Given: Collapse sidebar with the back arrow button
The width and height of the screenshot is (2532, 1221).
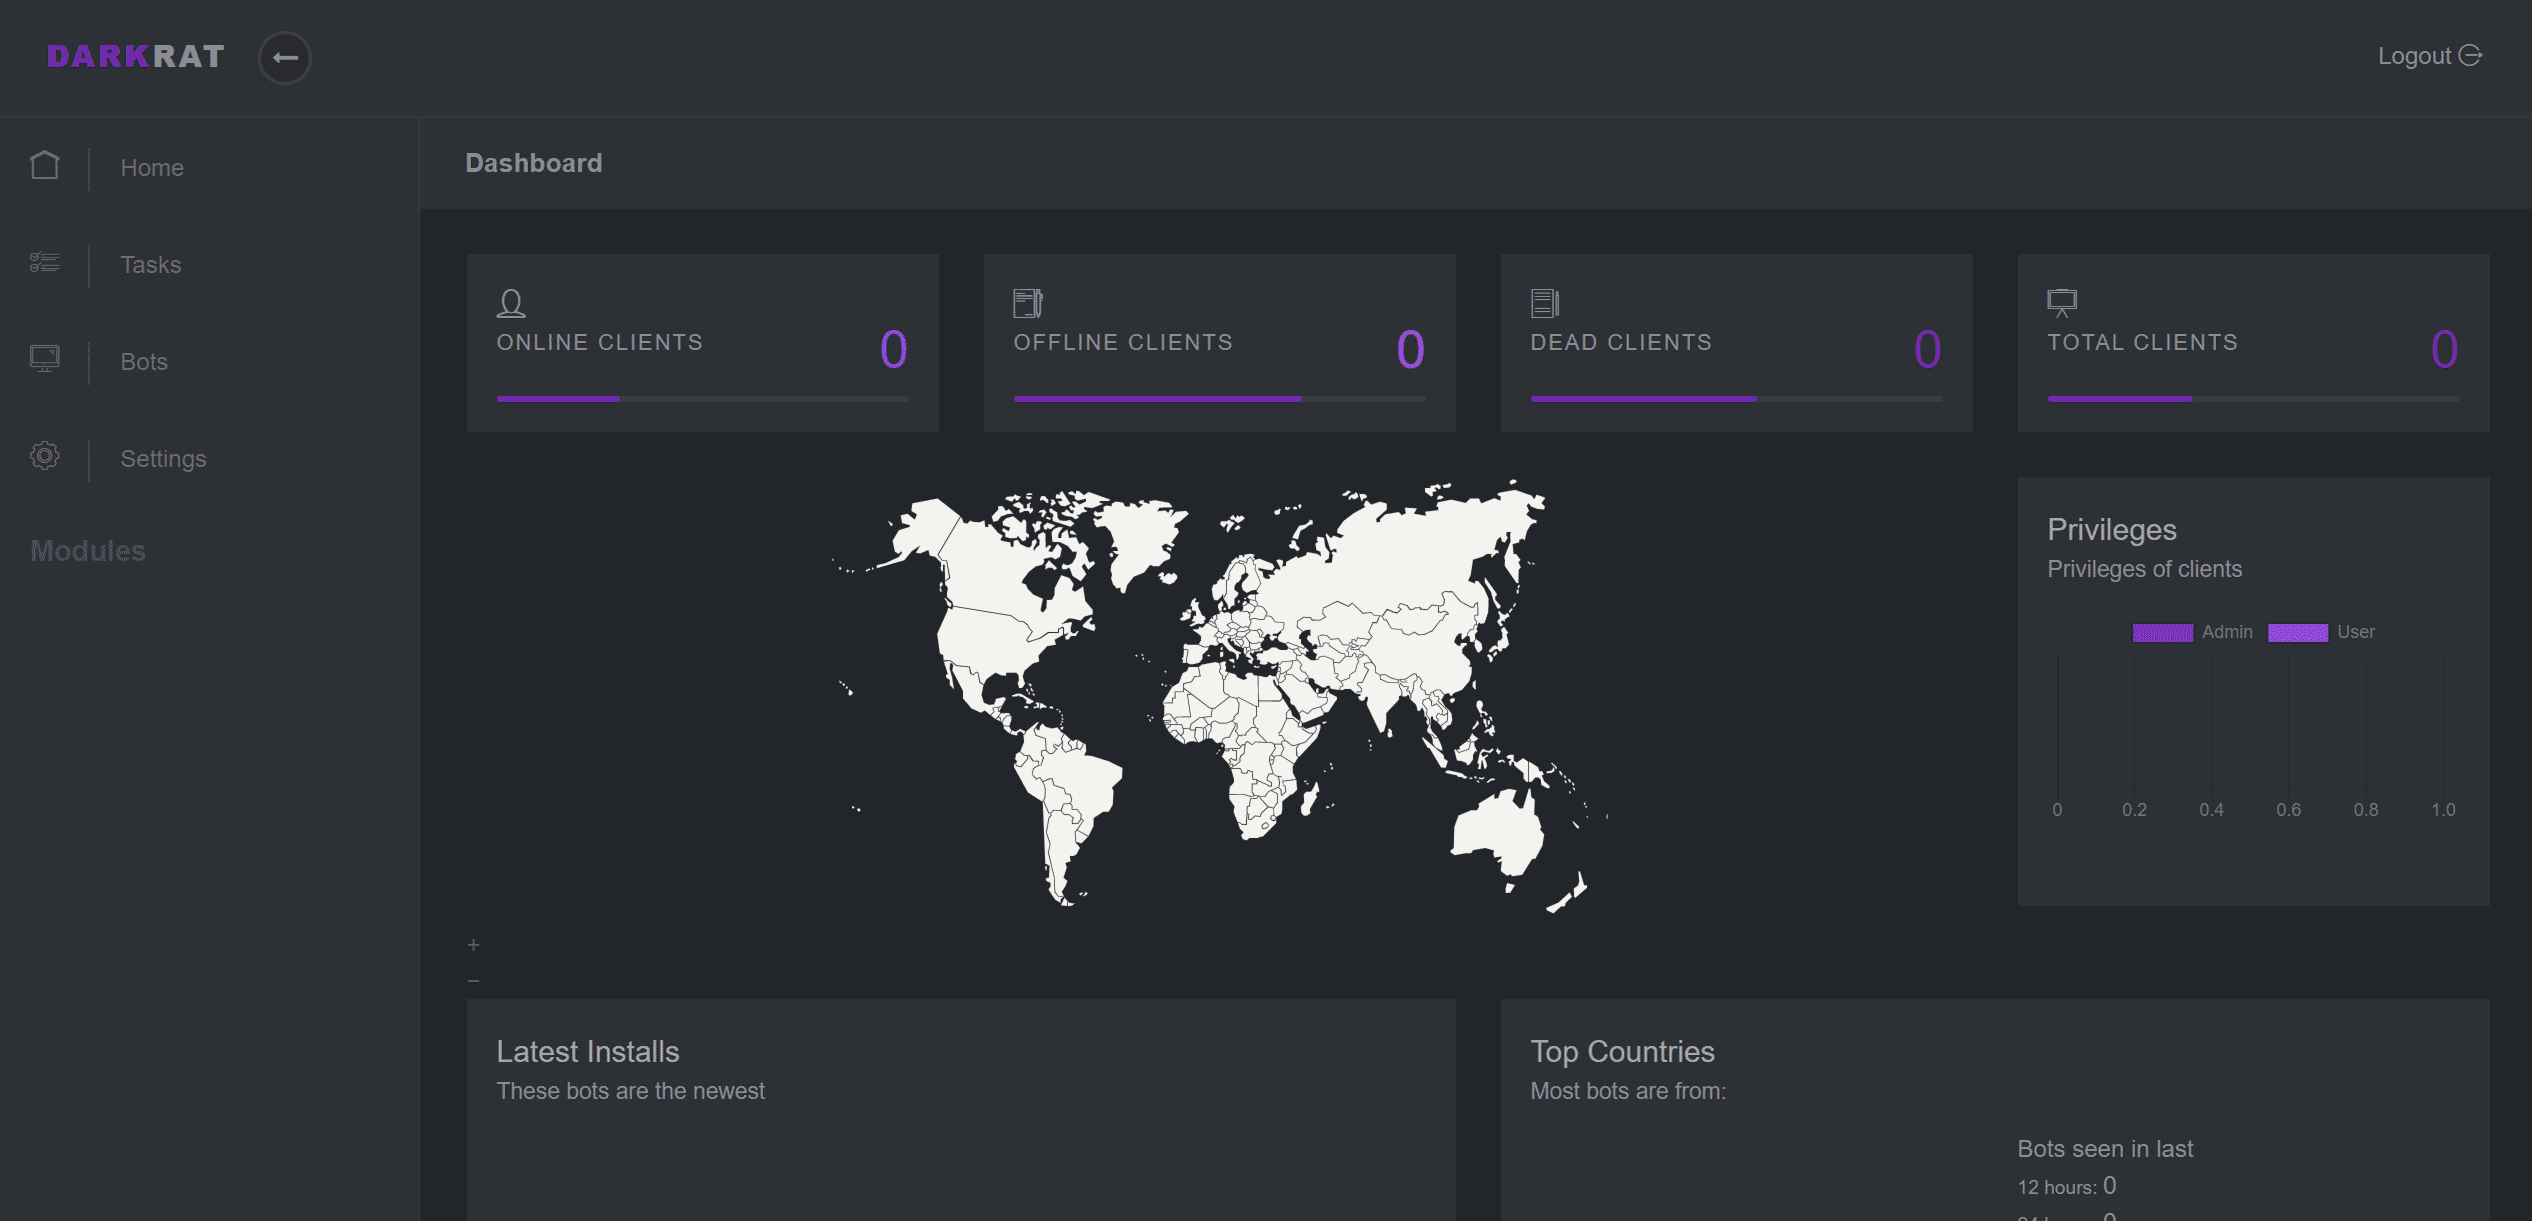Looking at the screenshot, I should 285,57.
